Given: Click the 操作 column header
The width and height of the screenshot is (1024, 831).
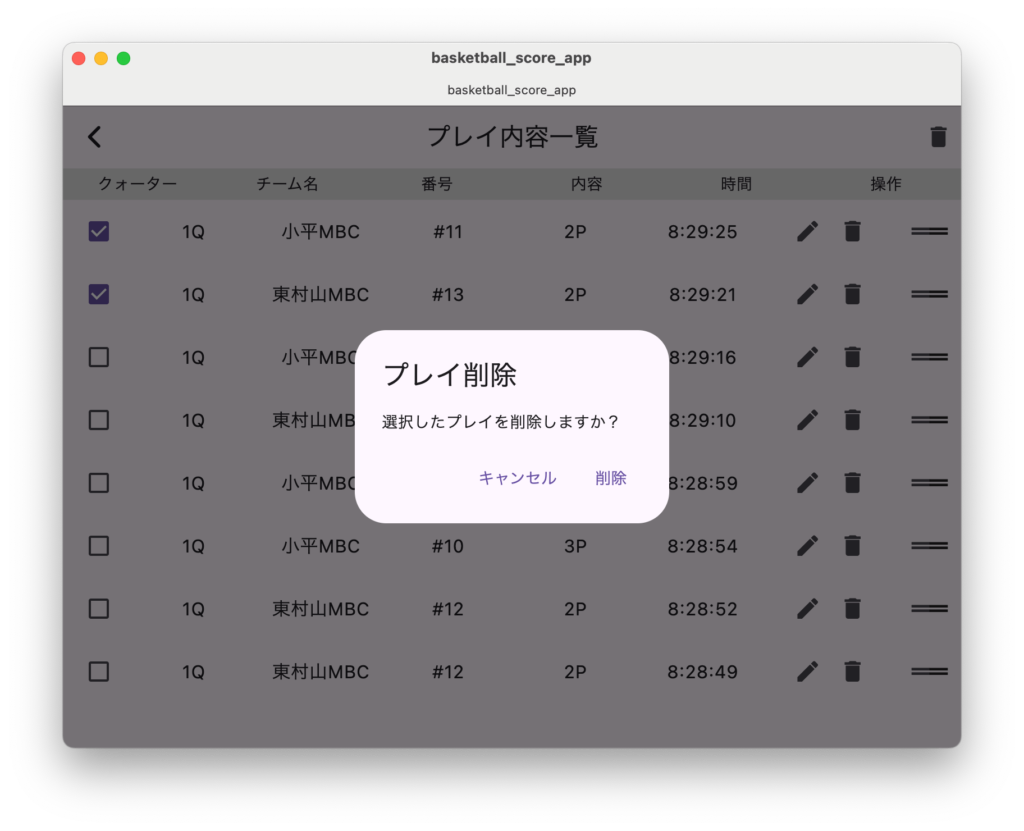Looking at the screenshot, I should click(886, 184).
